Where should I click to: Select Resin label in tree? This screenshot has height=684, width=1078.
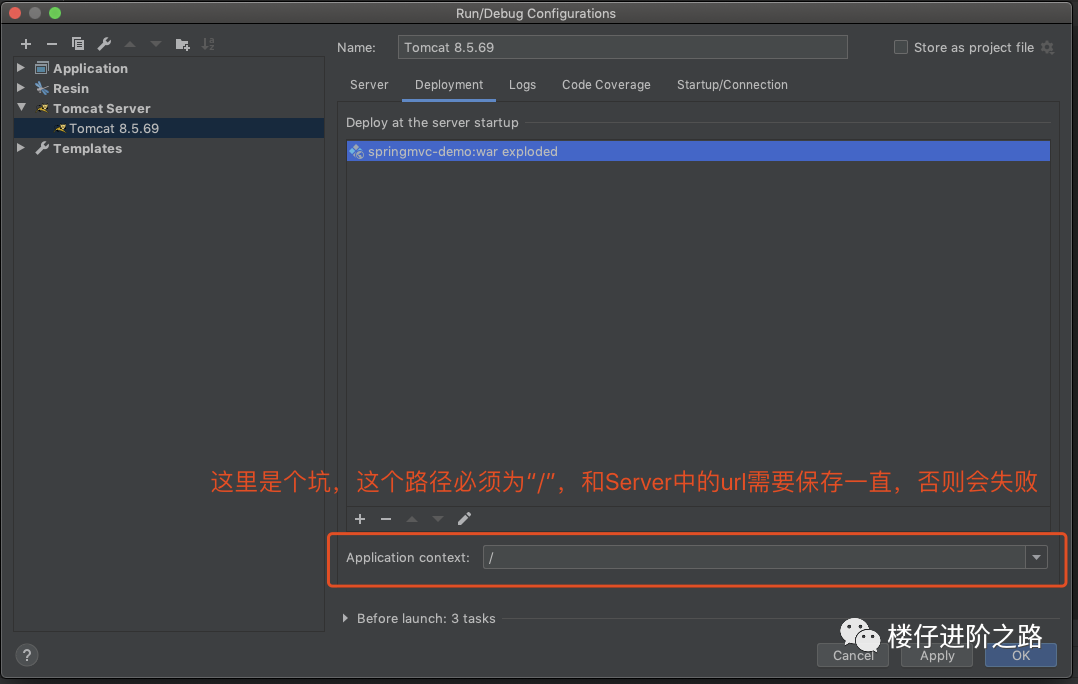tap(71, 88)
